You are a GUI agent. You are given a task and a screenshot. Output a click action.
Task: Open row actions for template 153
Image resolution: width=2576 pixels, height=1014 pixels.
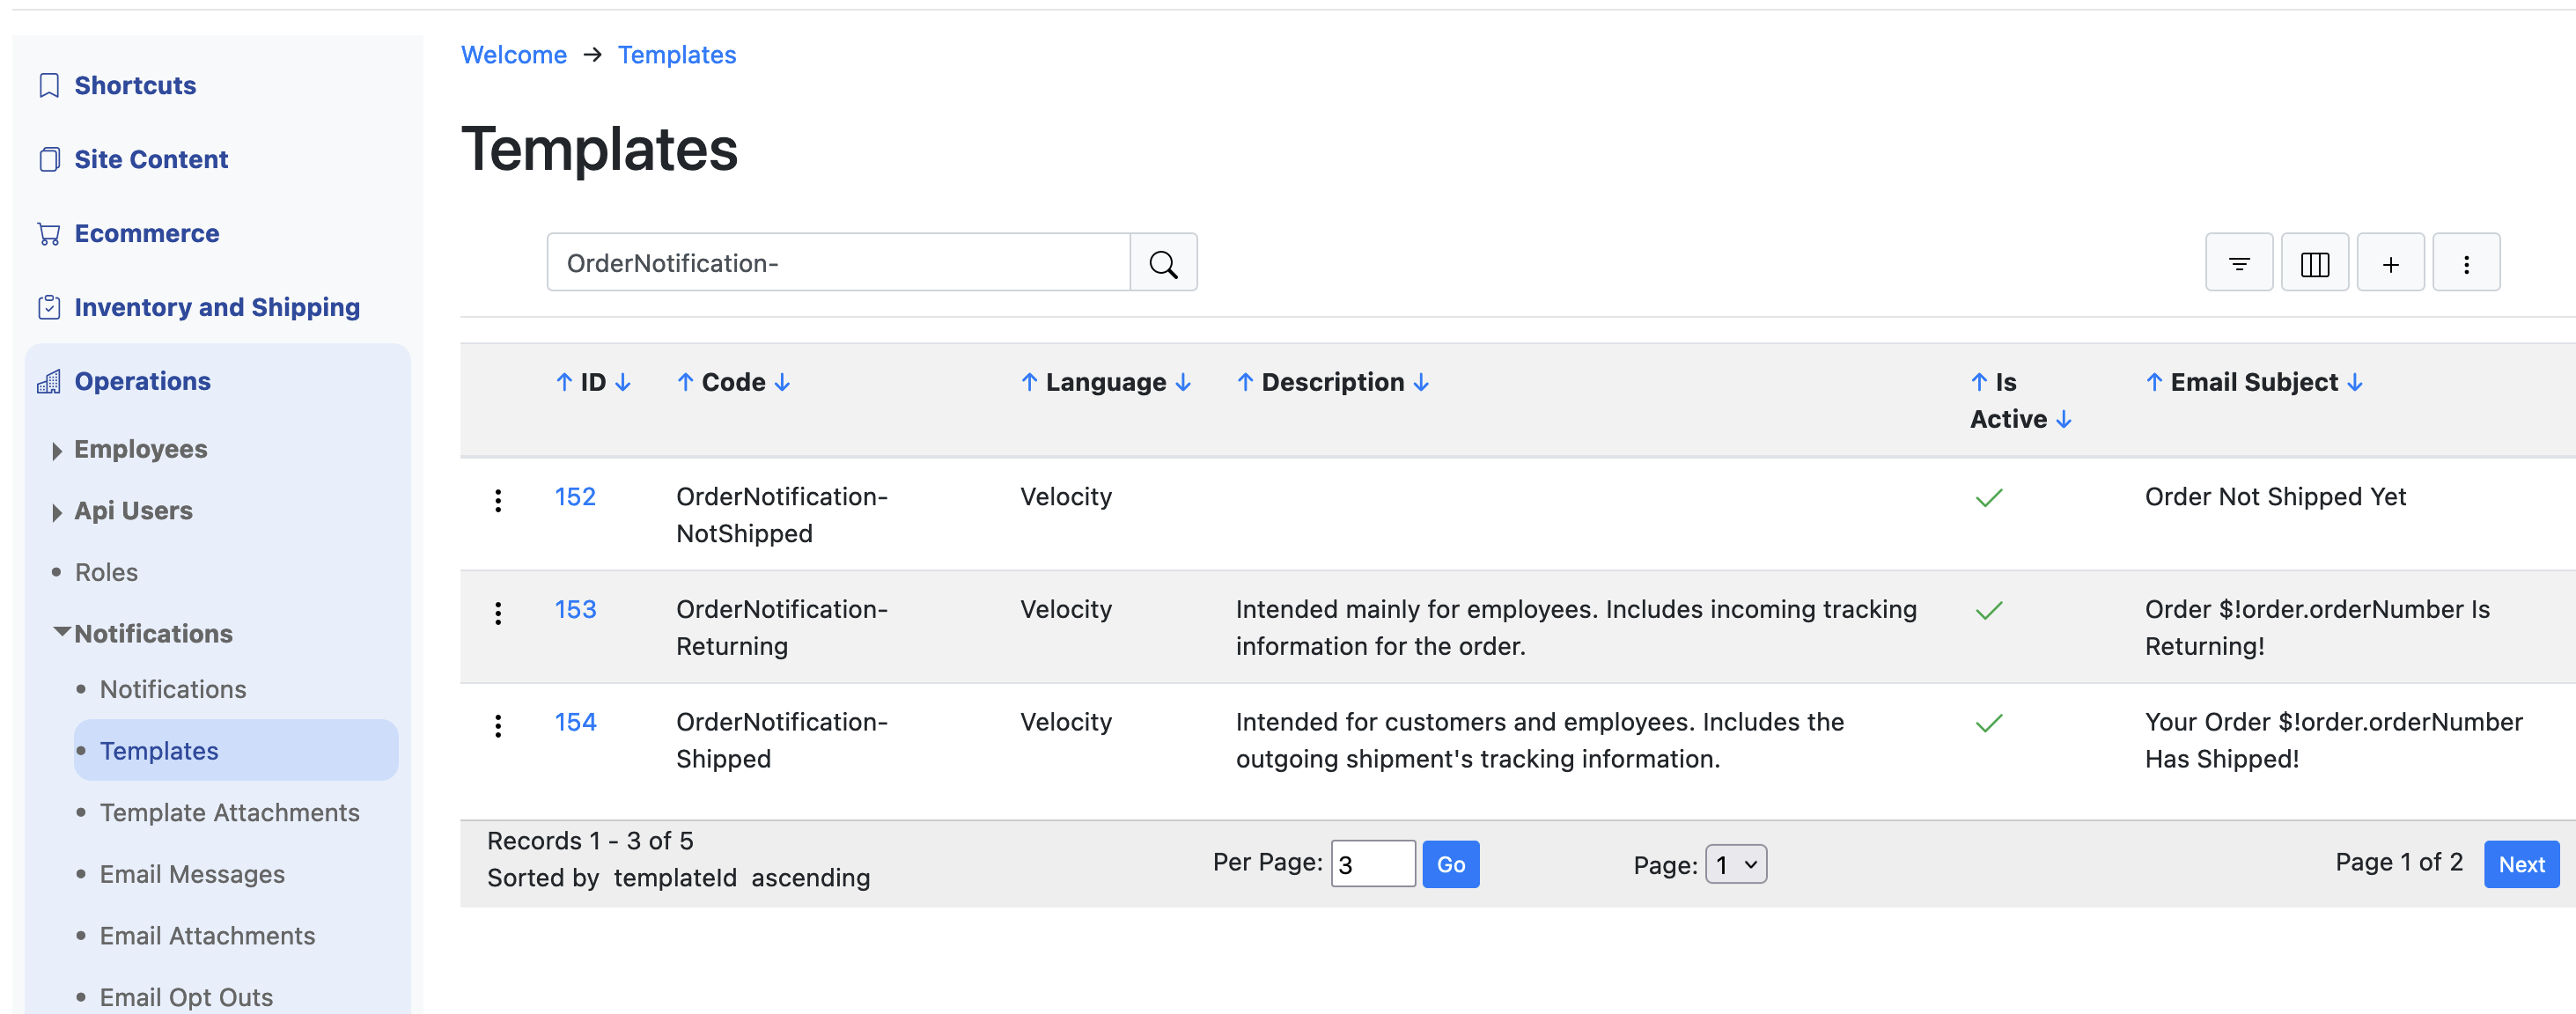click(498, 613)
